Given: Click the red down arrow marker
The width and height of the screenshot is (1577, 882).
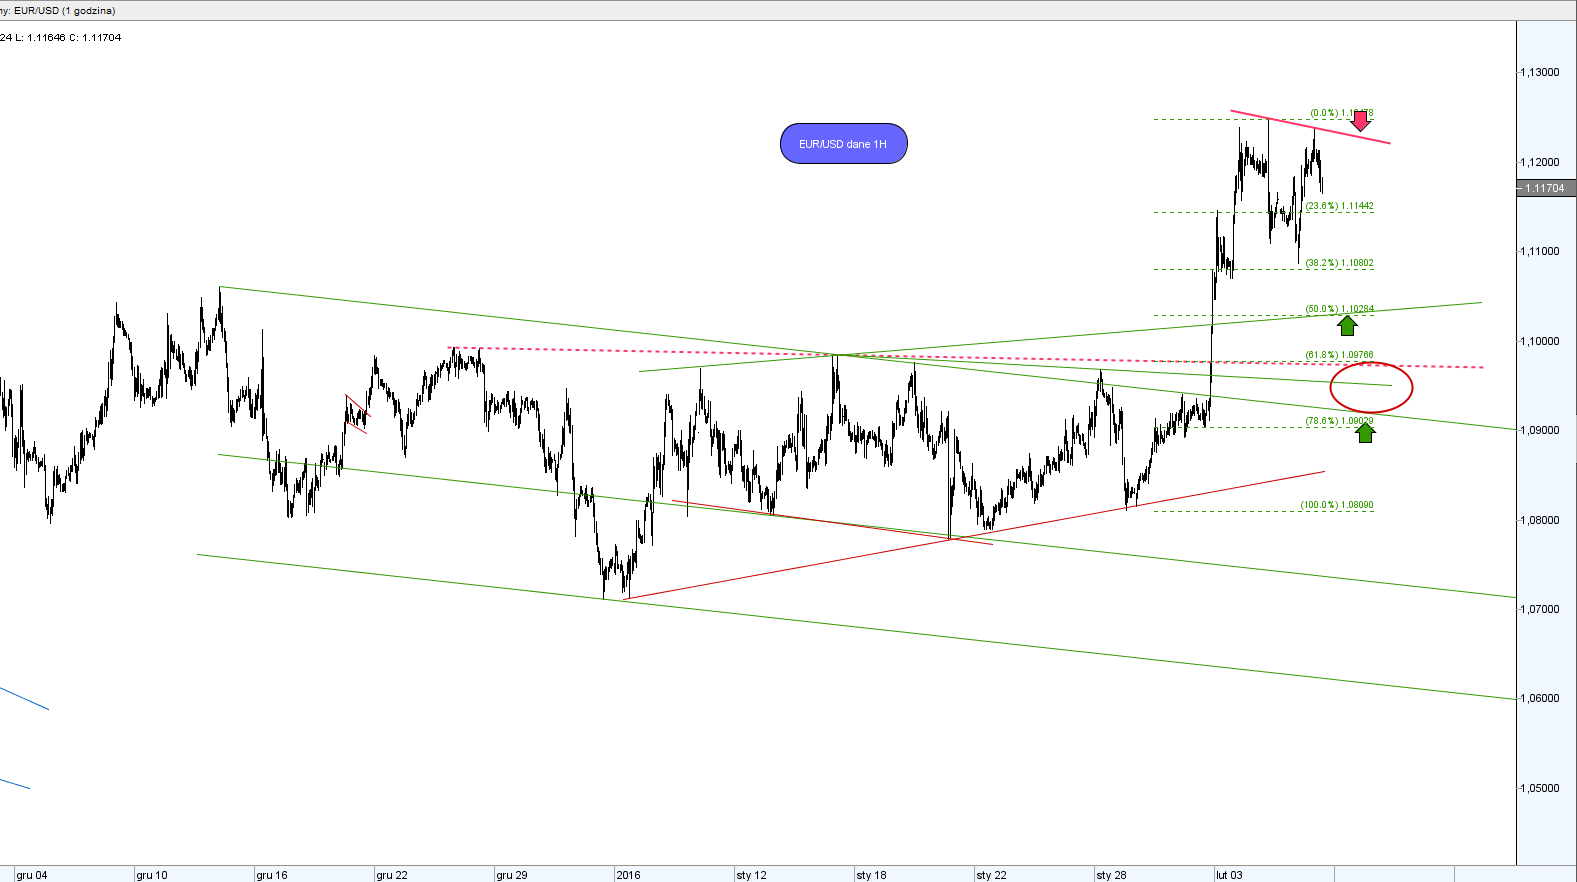Looking at the screenshot, I should pyautogui.click(x=1360, y=121).
